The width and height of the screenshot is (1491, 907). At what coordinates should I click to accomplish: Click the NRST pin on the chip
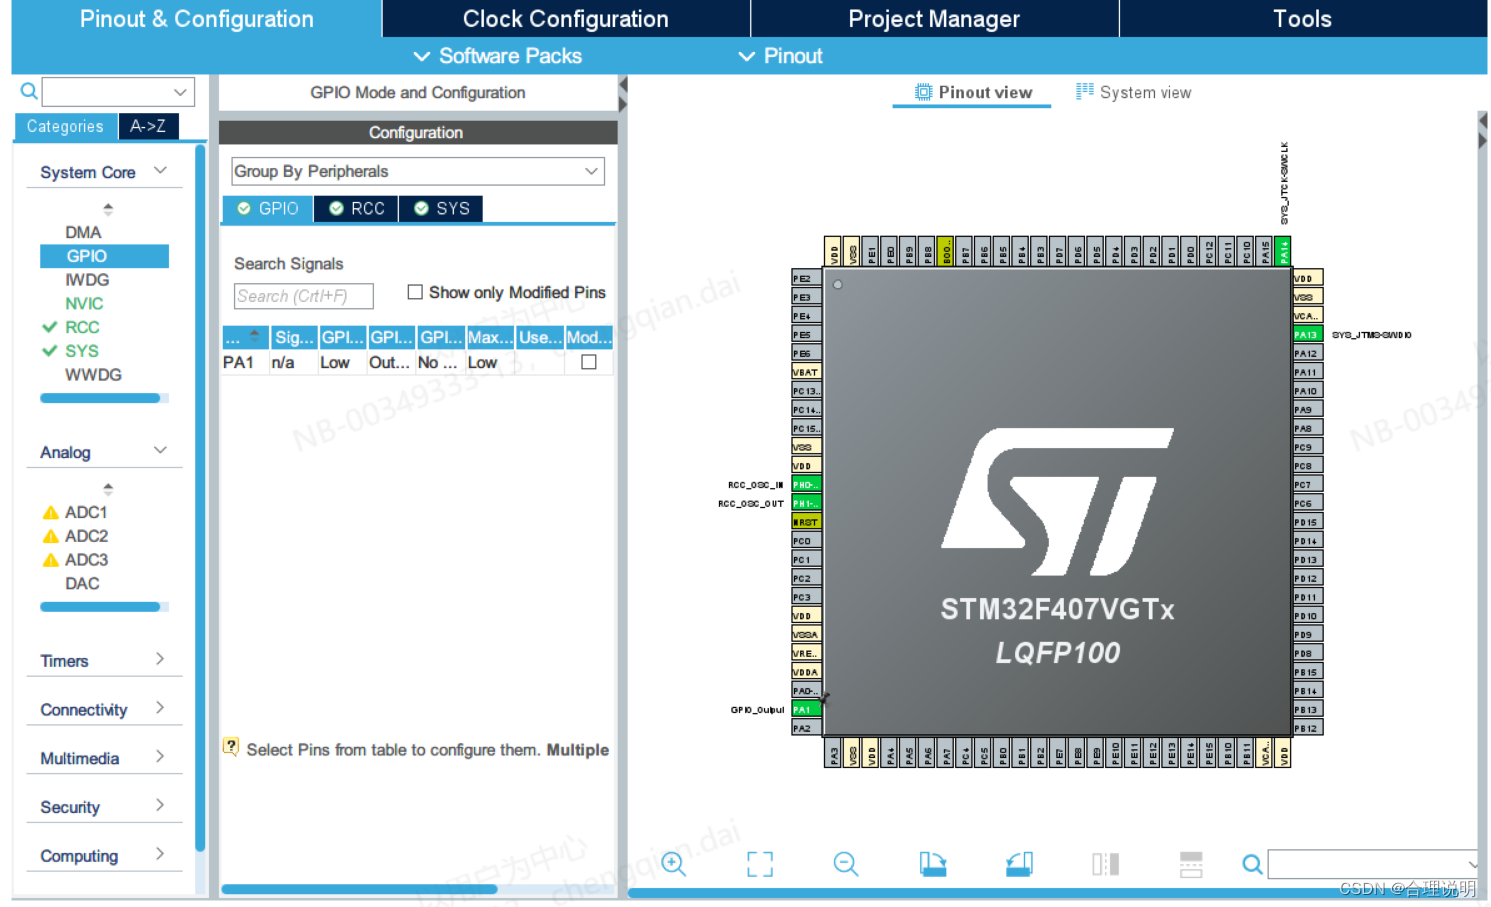806,522
